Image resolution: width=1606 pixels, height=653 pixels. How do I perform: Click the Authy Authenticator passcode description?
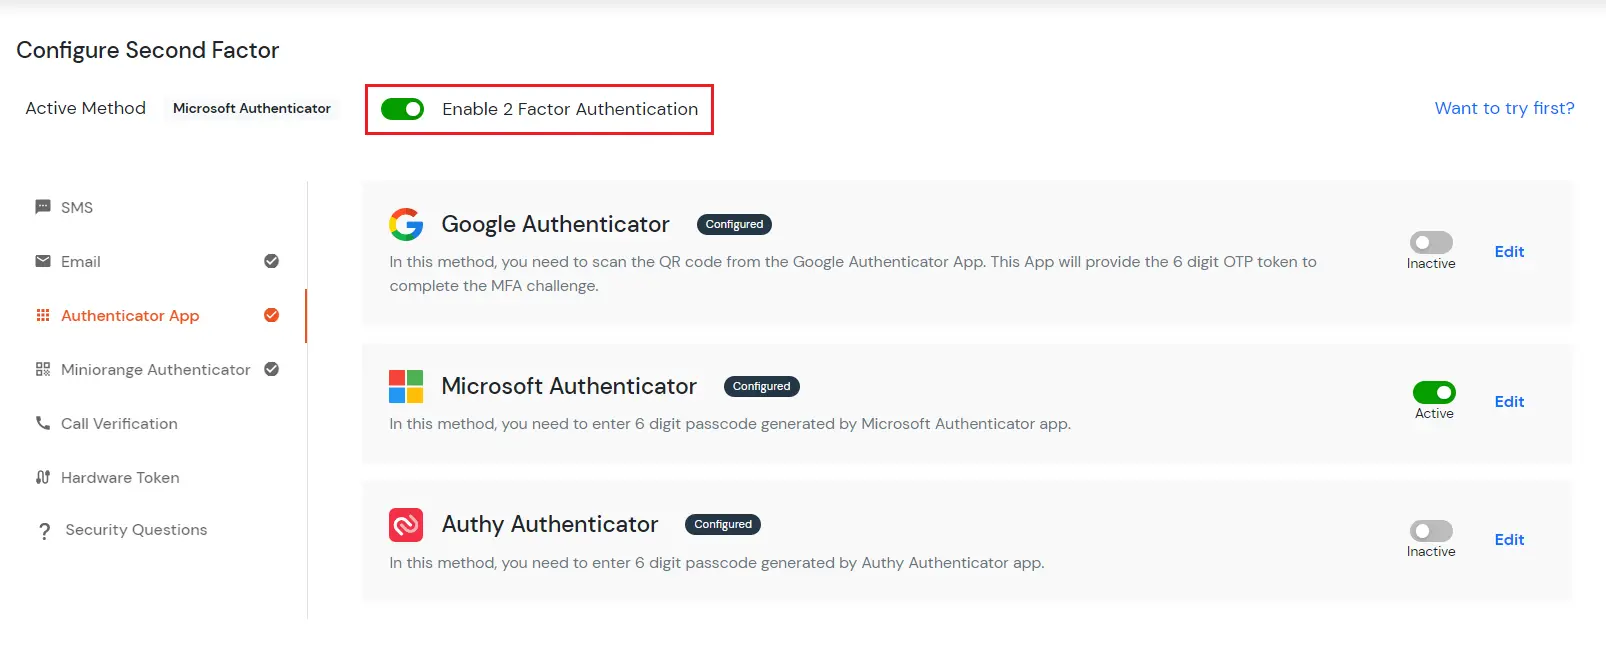(x=717, y=563)
